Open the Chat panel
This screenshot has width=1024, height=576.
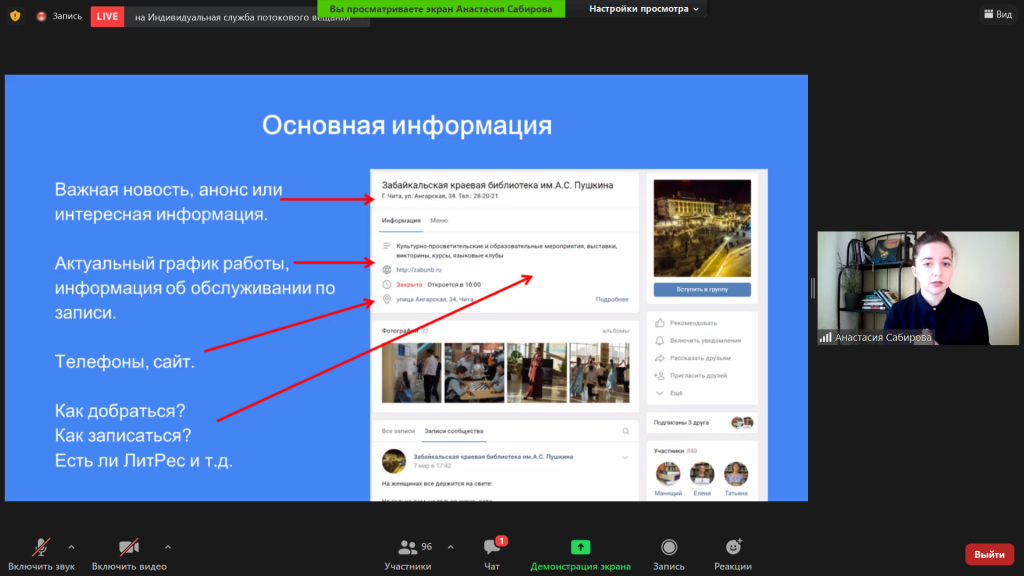[492, 547]
